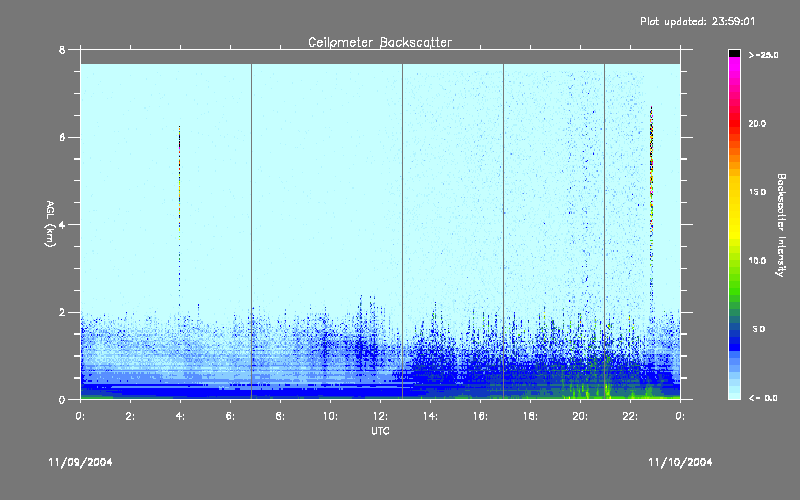Click the "Plot updated: 23:59:01" timestamp

click(x=697, y=21)
